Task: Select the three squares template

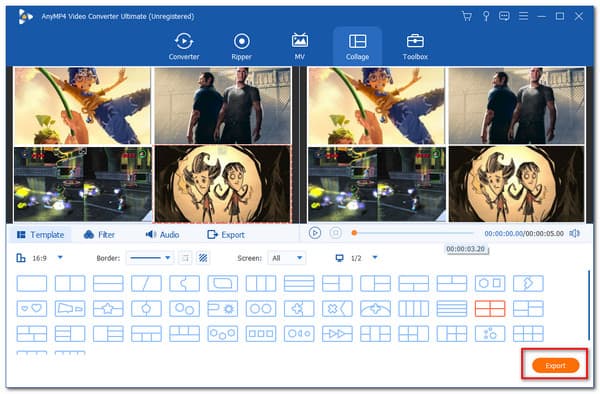Action: point(261,334)
